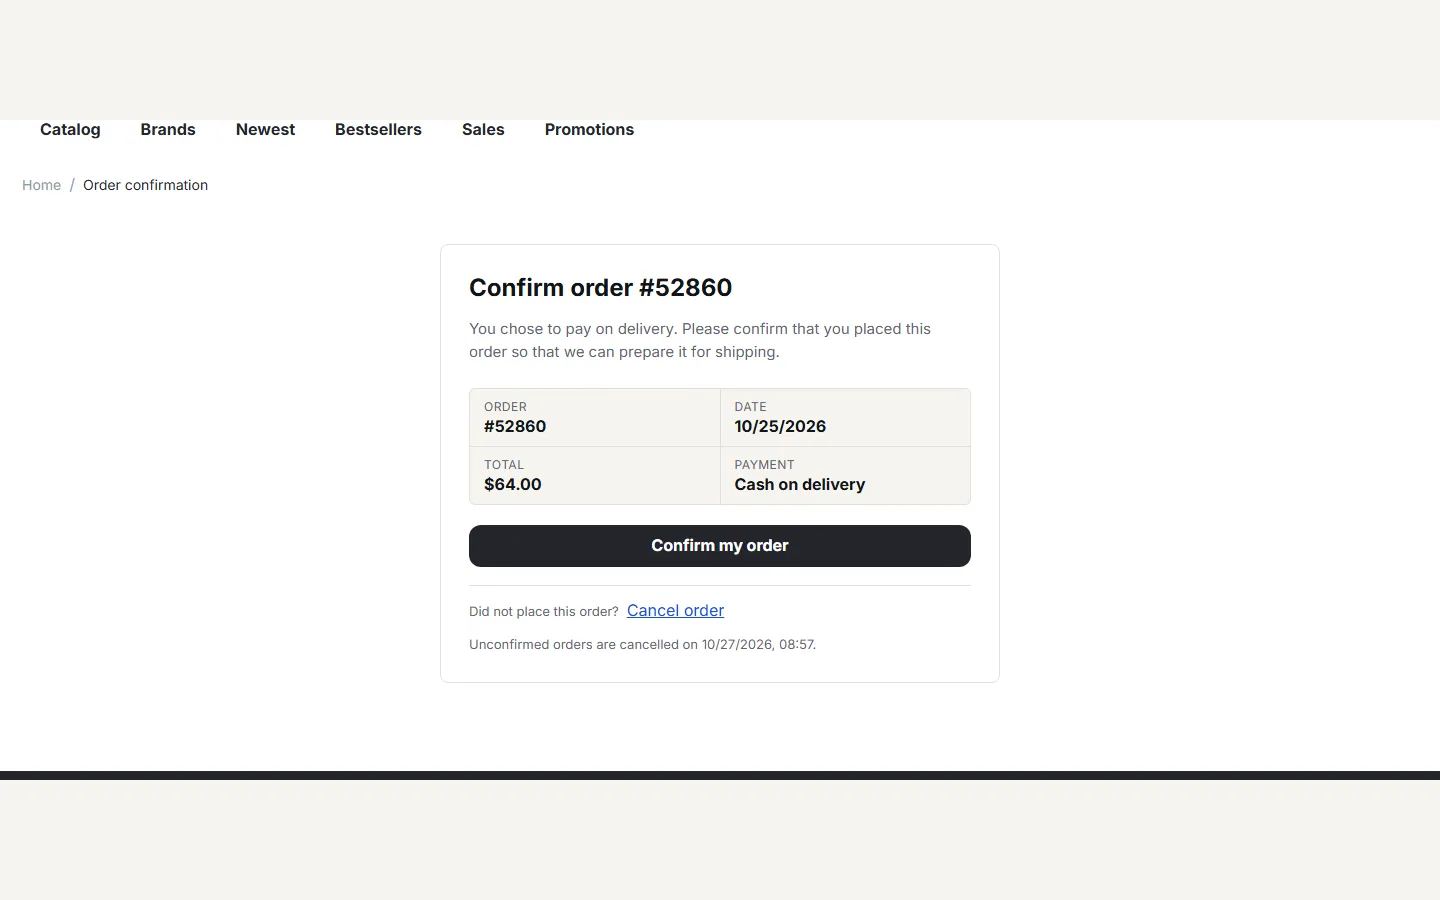Select Newest in the navigation bar
This screenshot has width=1440, height=900.
(265, 129)
